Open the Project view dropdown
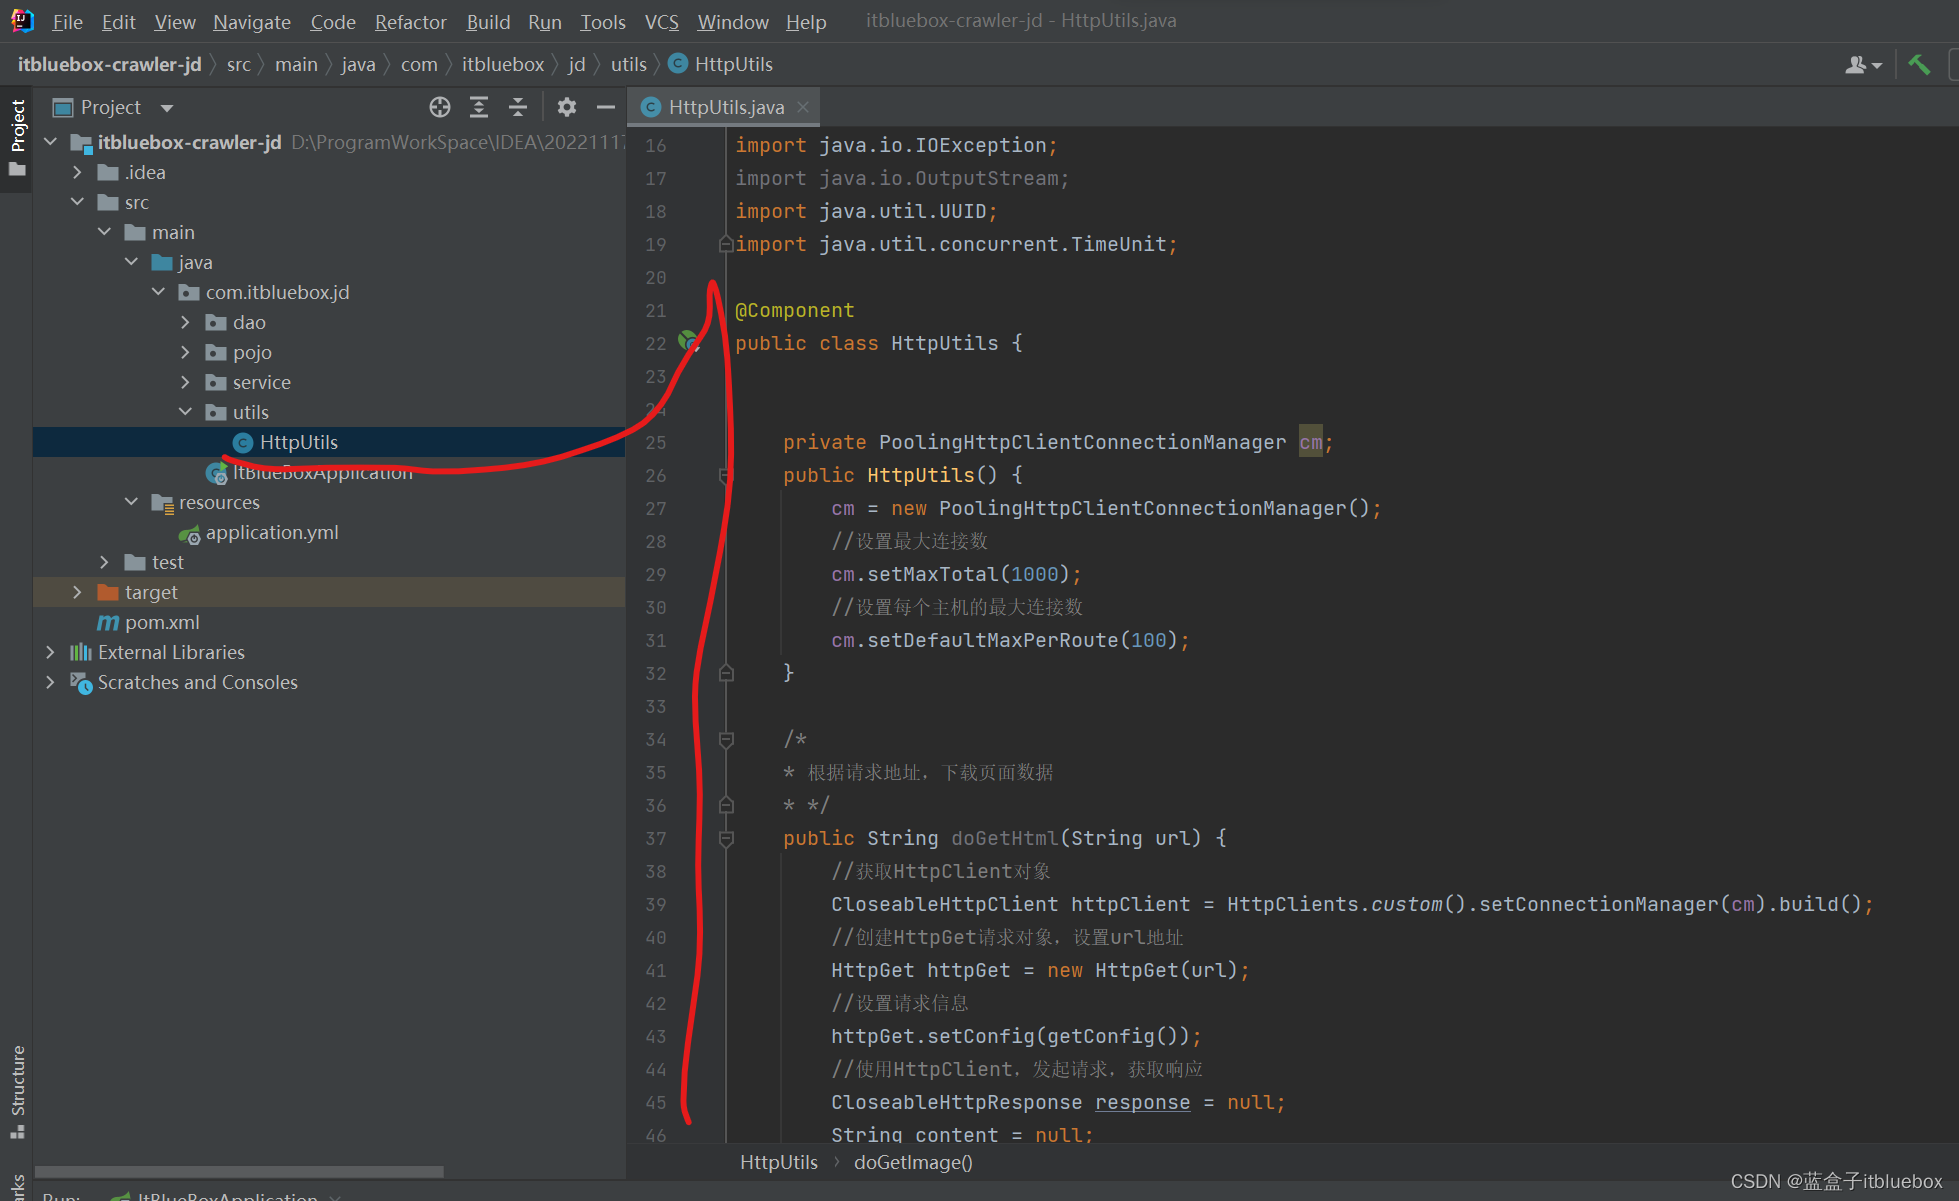 (167, 107)
